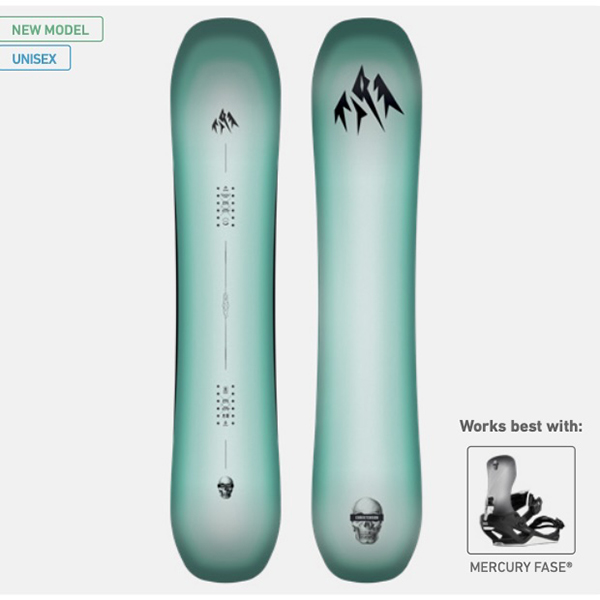Click the vertical line above small skull
600x600 pixels.
pos(225,454)
